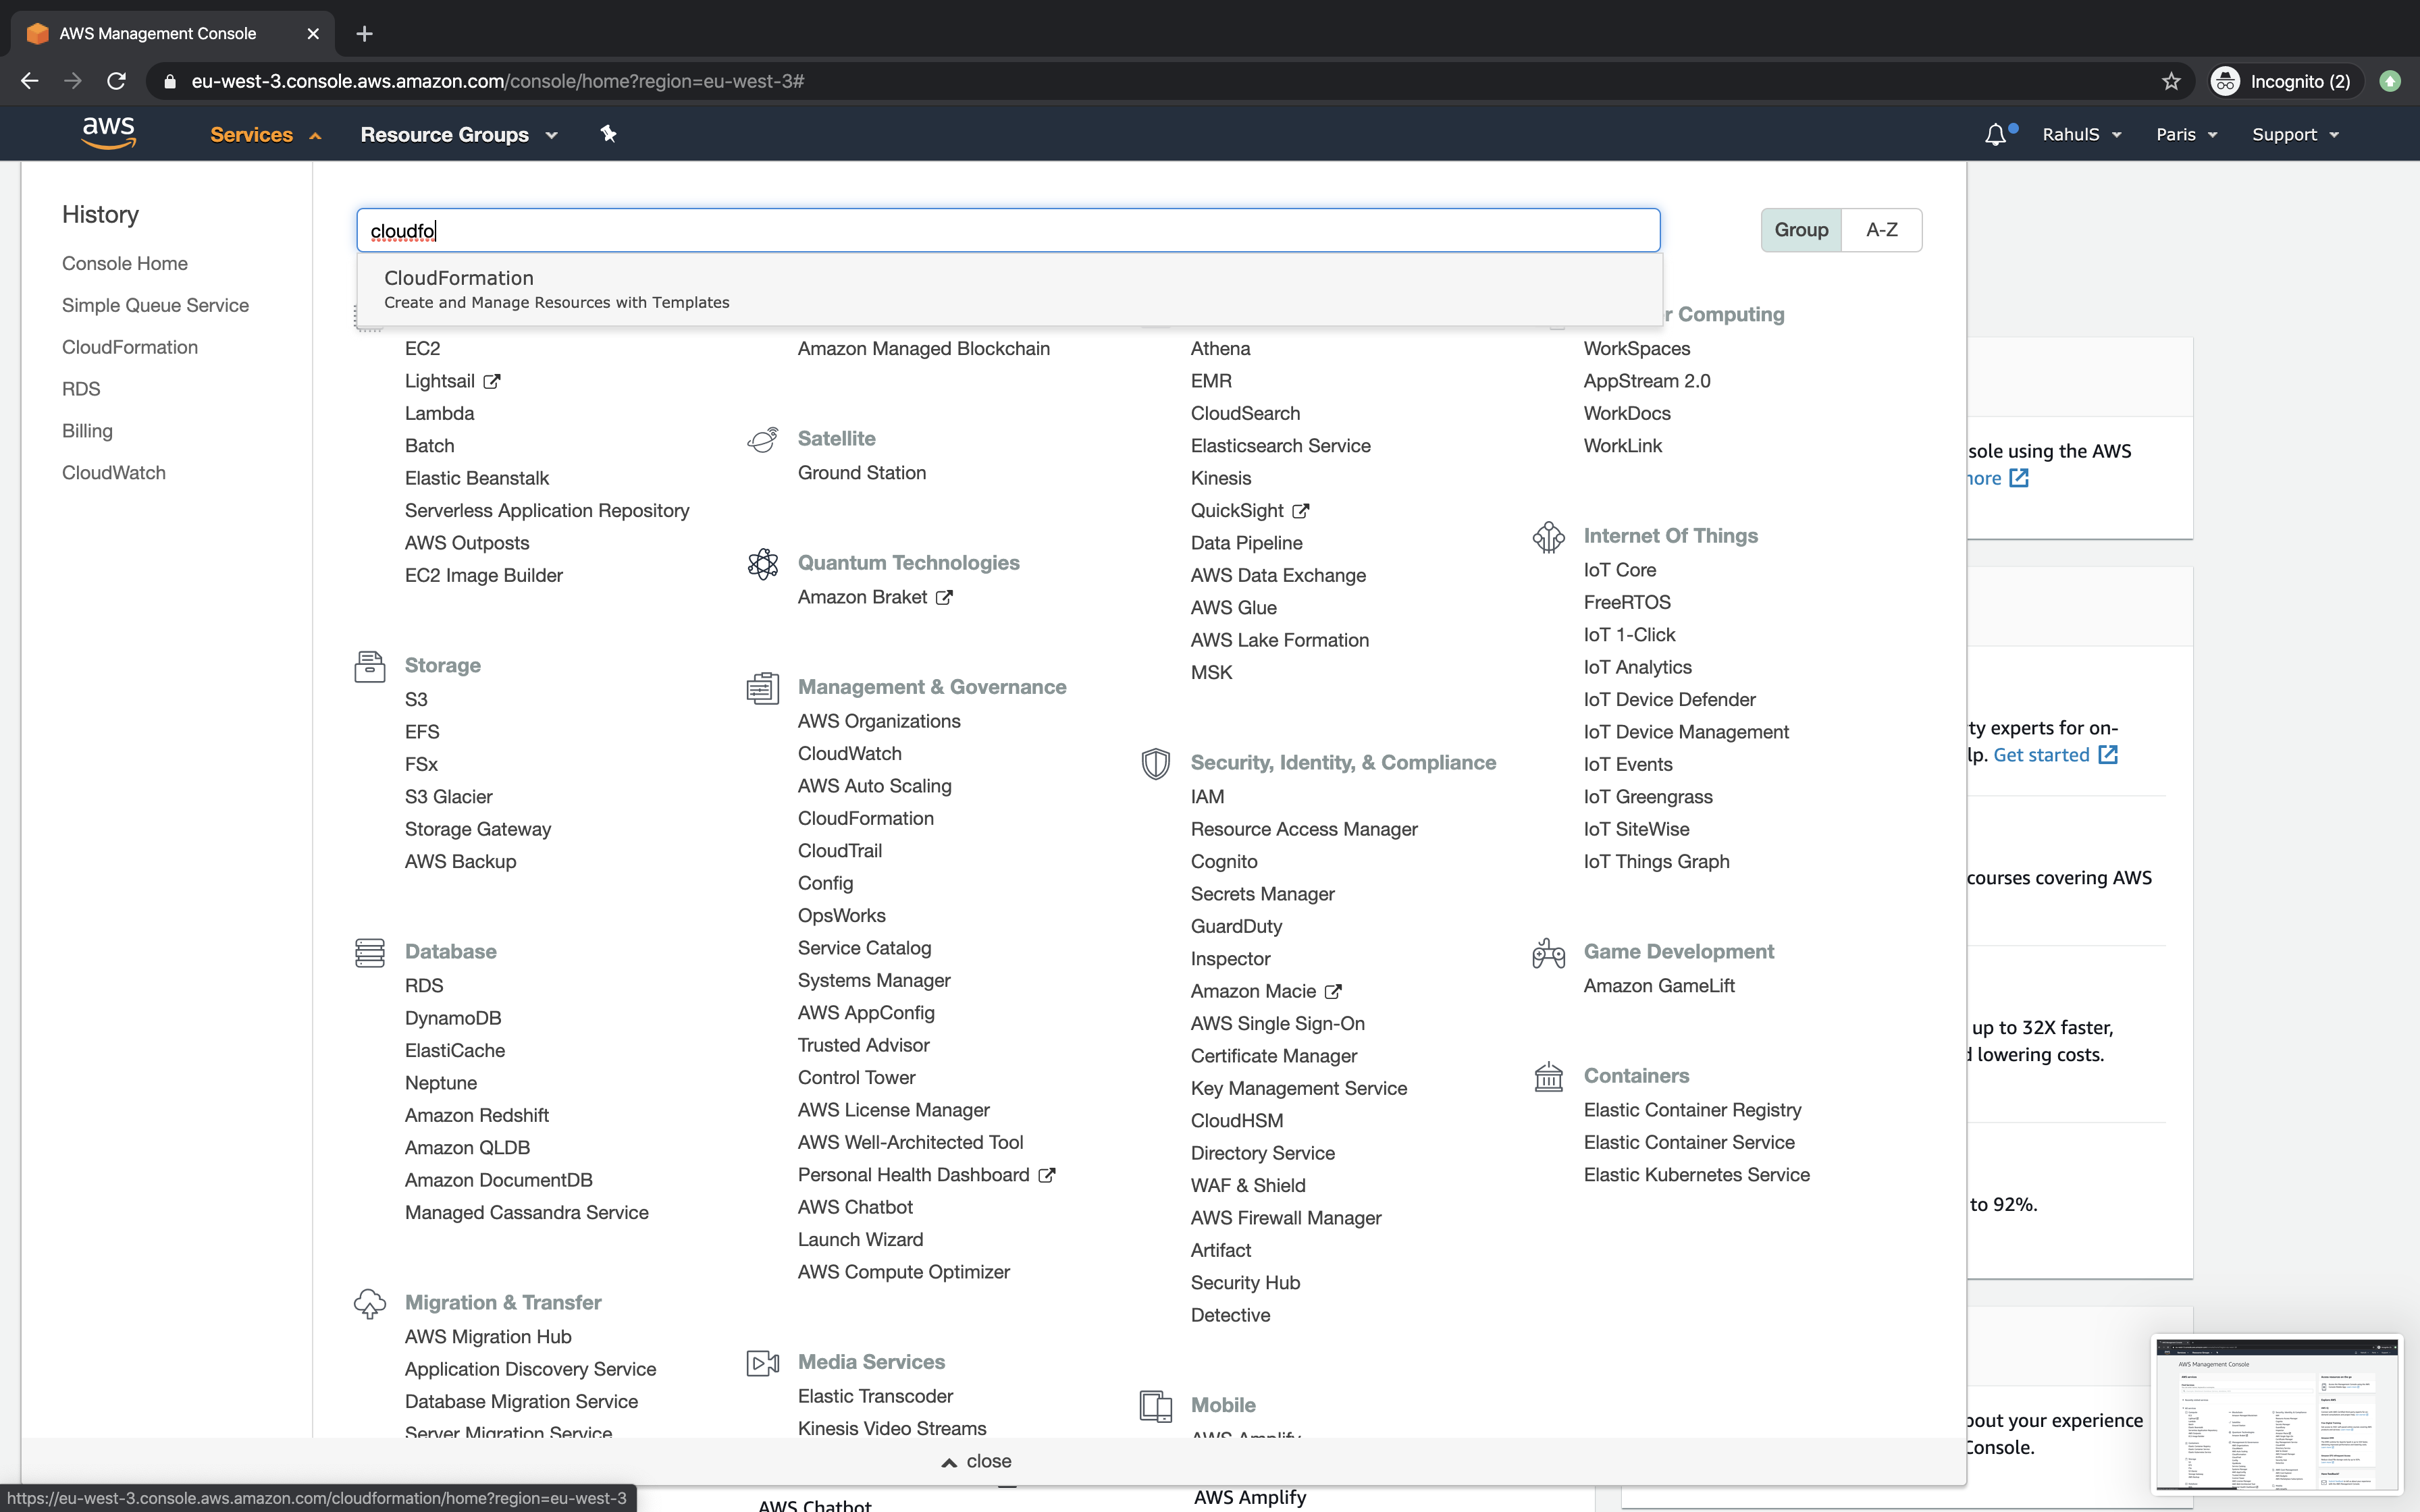The height and width of the screenshot is (1512, 2420).
Task: Switch service view to Group
Action: tap(1800, 230)
